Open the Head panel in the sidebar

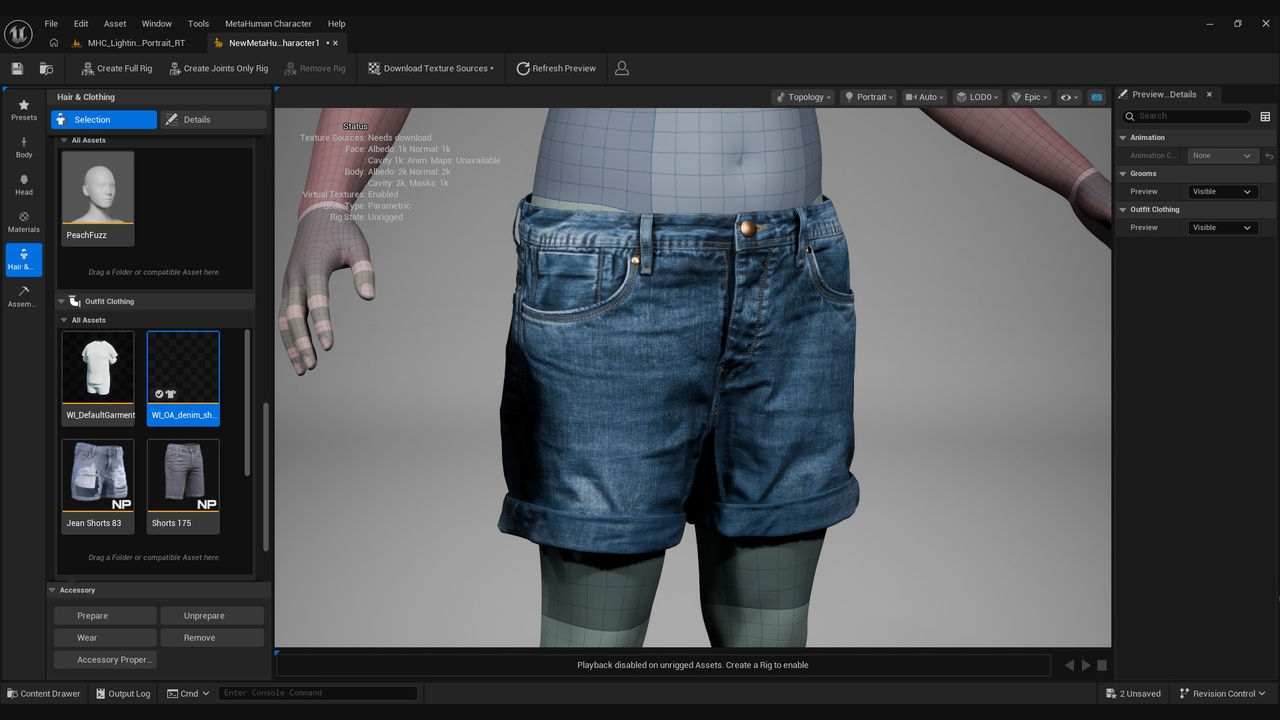24,185
